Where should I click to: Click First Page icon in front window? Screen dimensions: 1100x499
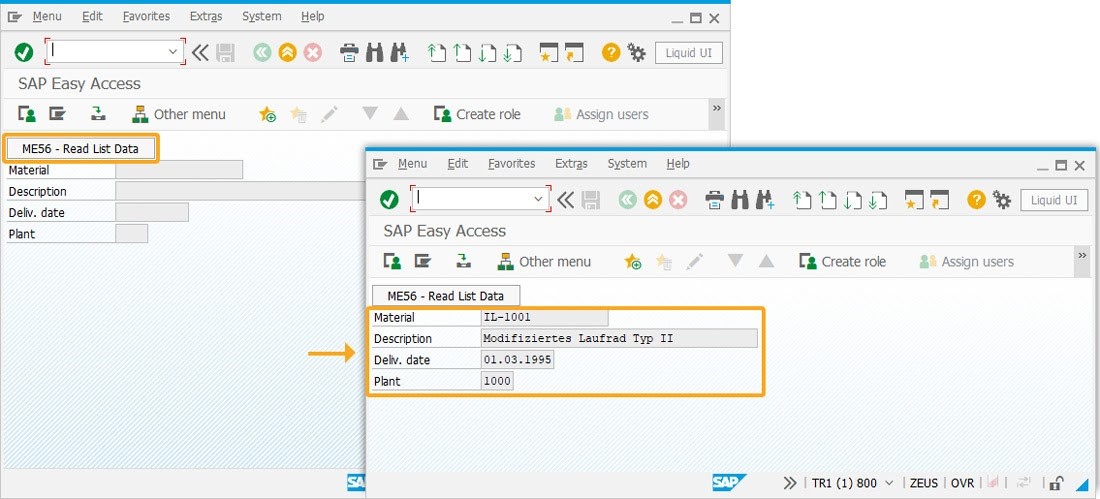coord(802,200)
